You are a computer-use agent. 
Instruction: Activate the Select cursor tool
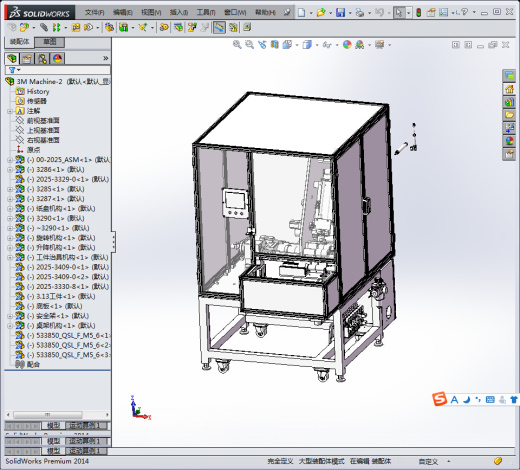(399, 13)
